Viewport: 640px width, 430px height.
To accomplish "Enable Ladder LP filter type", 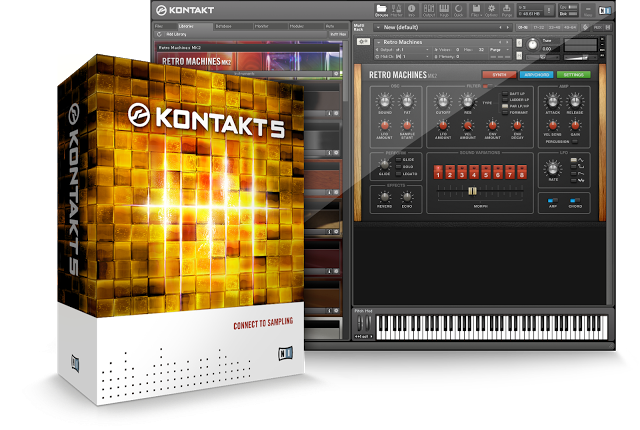I will (x=505, y=100).
